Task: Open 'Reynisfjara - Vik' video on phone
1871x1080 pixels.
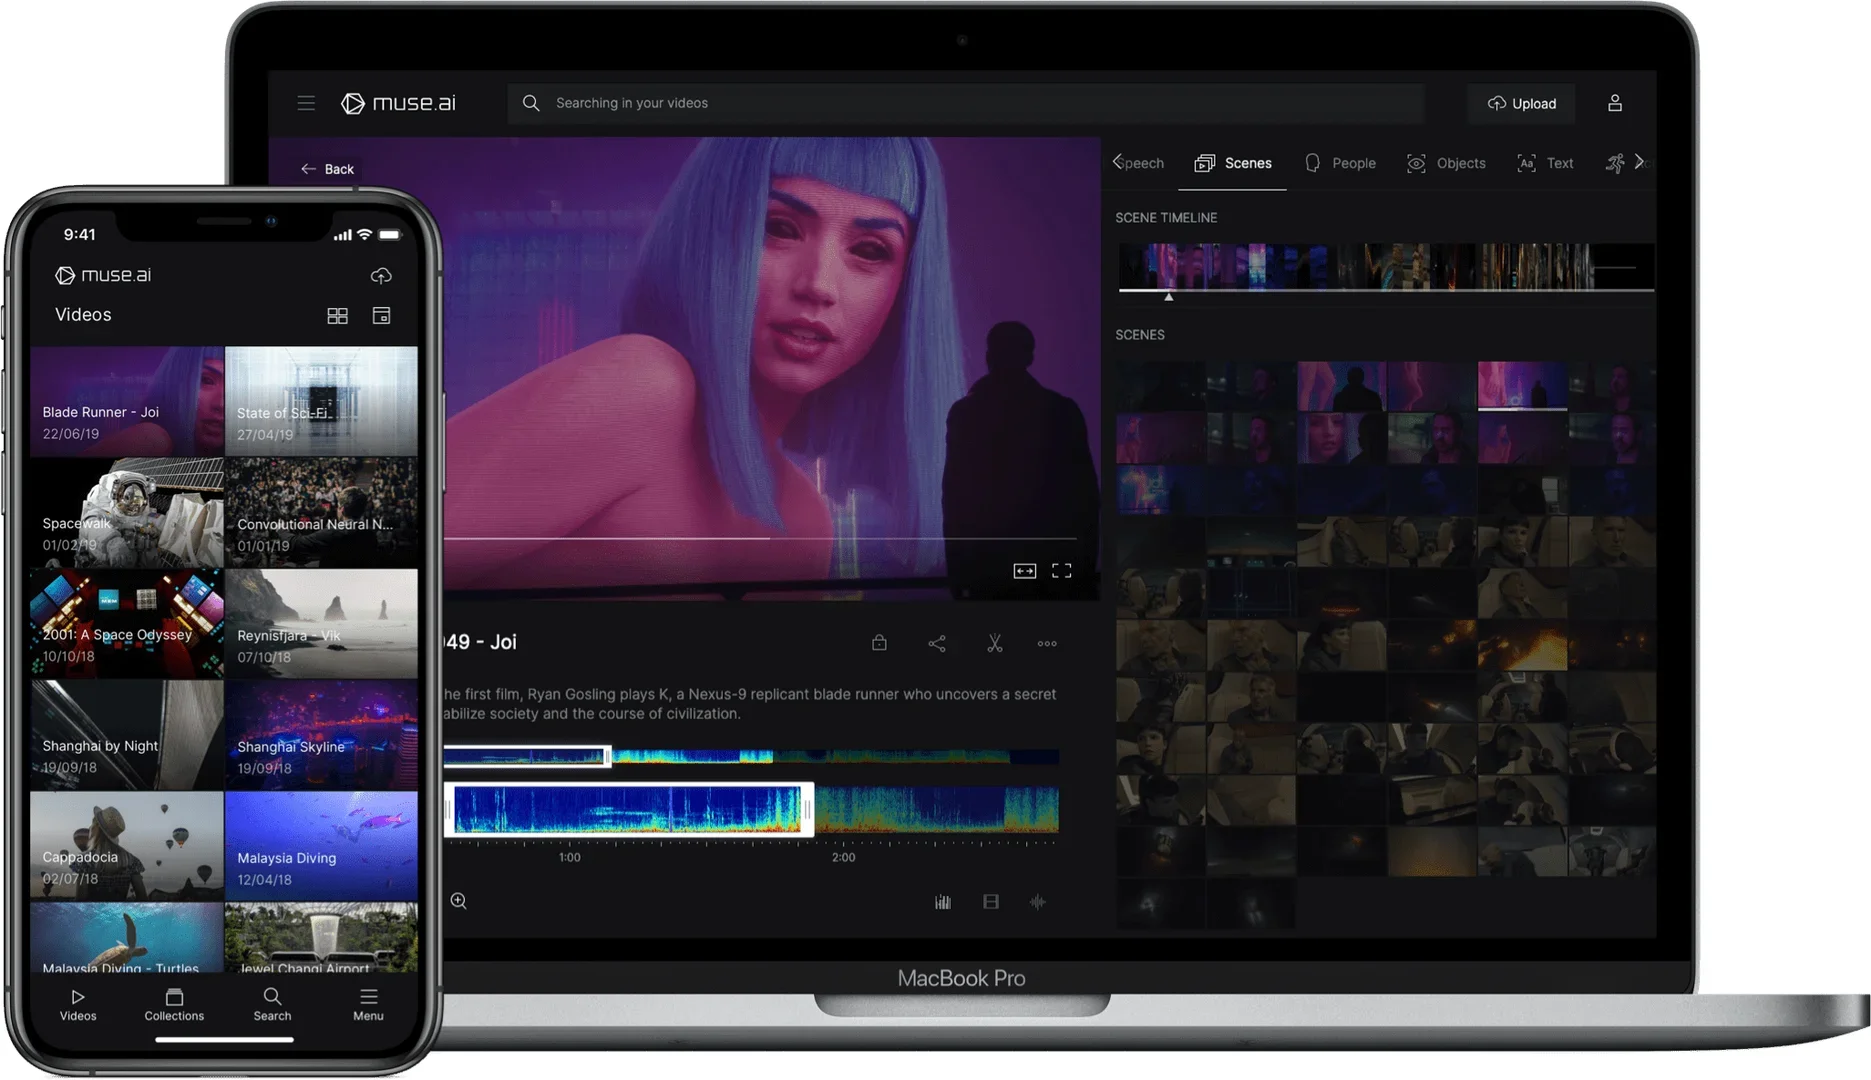Action: point(321,624)
